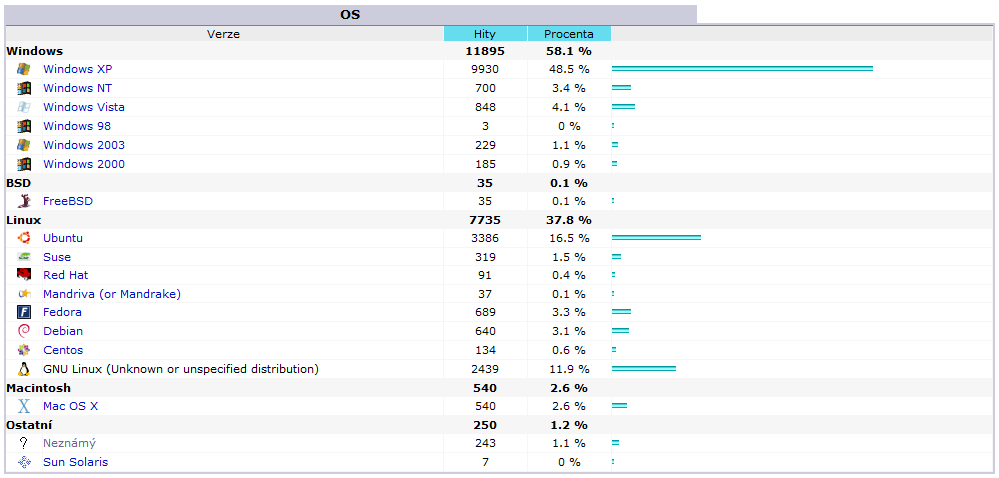Click the Windows Vista logo icon
The height and width of the screenshot is (478, 999).
coord(24,107)
